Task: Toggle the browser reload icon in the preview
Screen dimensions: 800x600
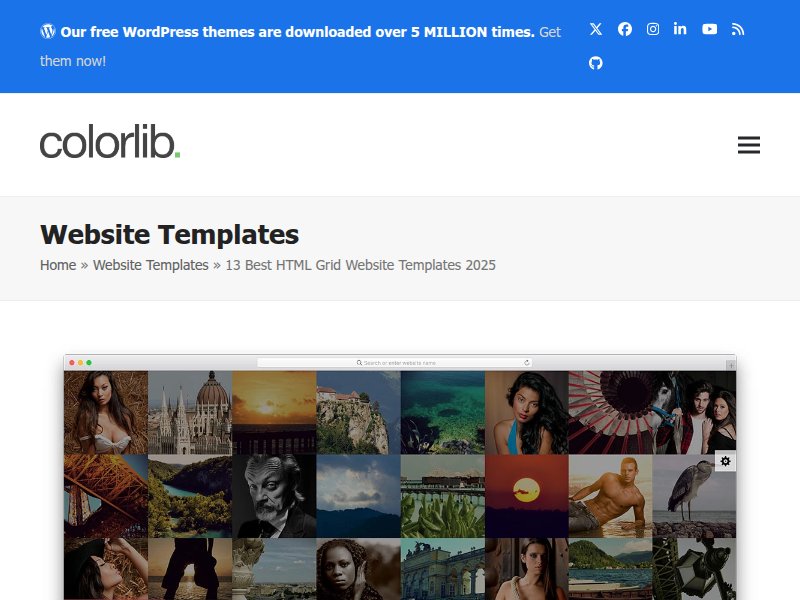Action: [529, 363]
